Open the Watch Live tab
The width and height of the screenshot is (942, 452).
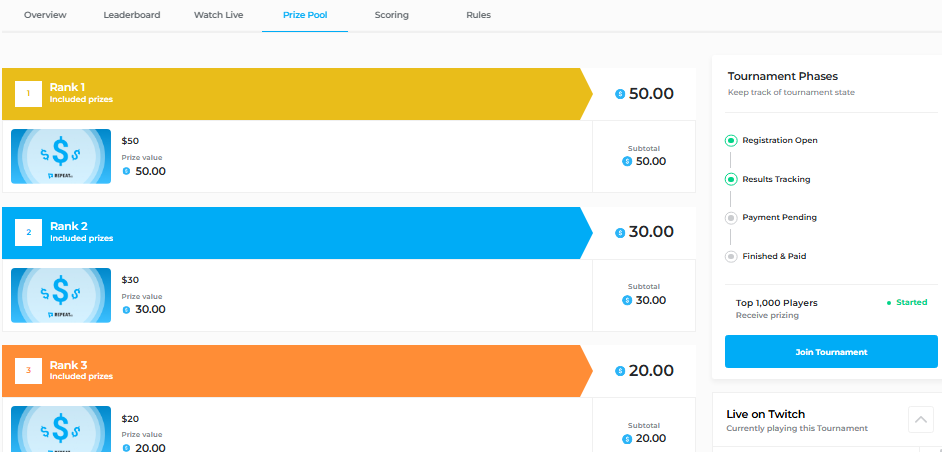tap(218, 15)
